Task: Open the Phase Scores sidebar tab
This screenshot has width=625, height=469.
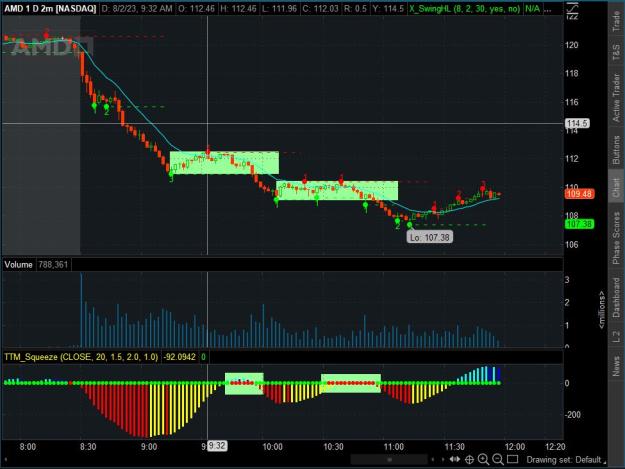Action: [x=616, y=238]
